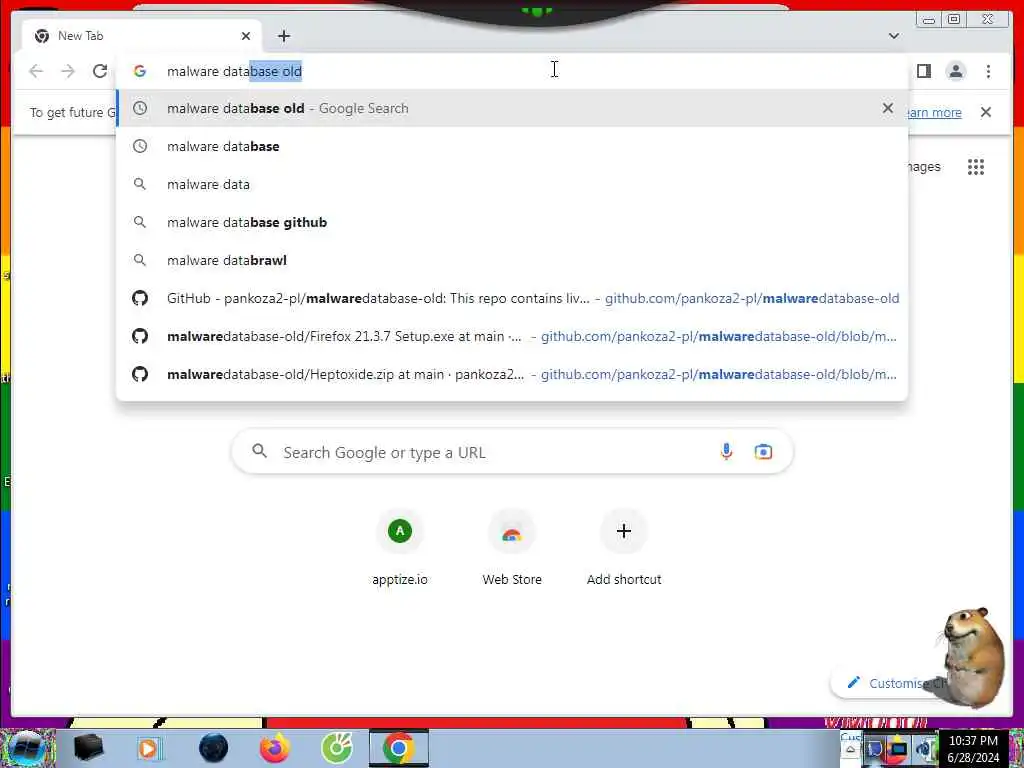Click the GitHub icon of the Heptoxide.zip row
The height and width of the screenshot is (768, 1024).
point(140,374)
